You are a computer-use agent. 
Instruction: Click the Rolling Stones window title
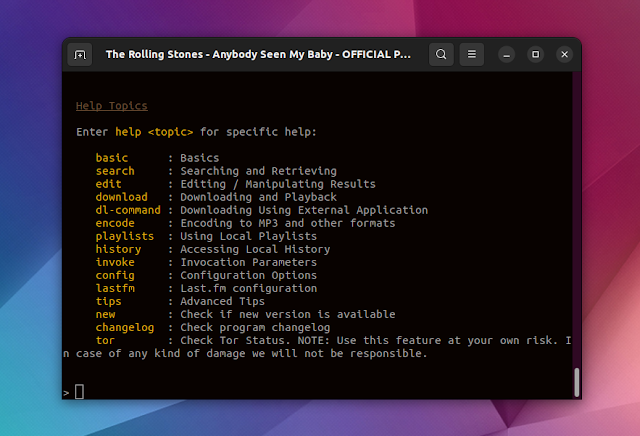tap(258, 54)
